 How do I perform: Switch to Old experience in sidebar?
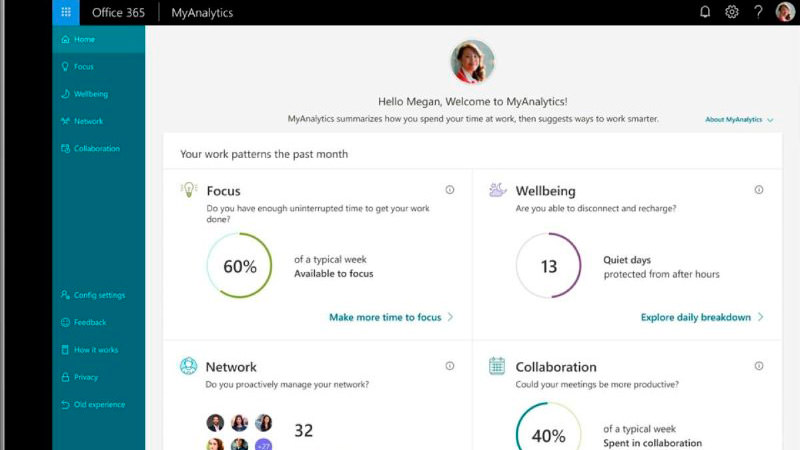click(98, 404)
